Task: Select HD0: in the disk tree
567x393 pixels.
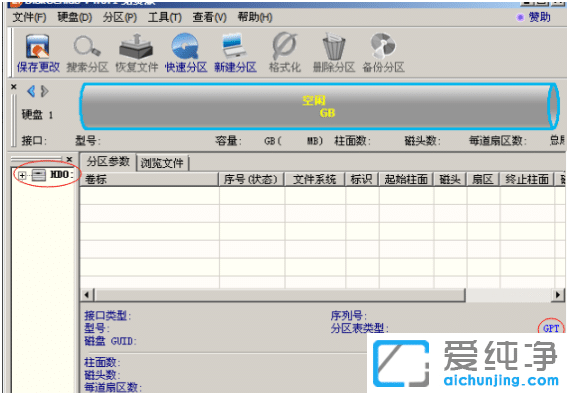Action: pos(61,175)
